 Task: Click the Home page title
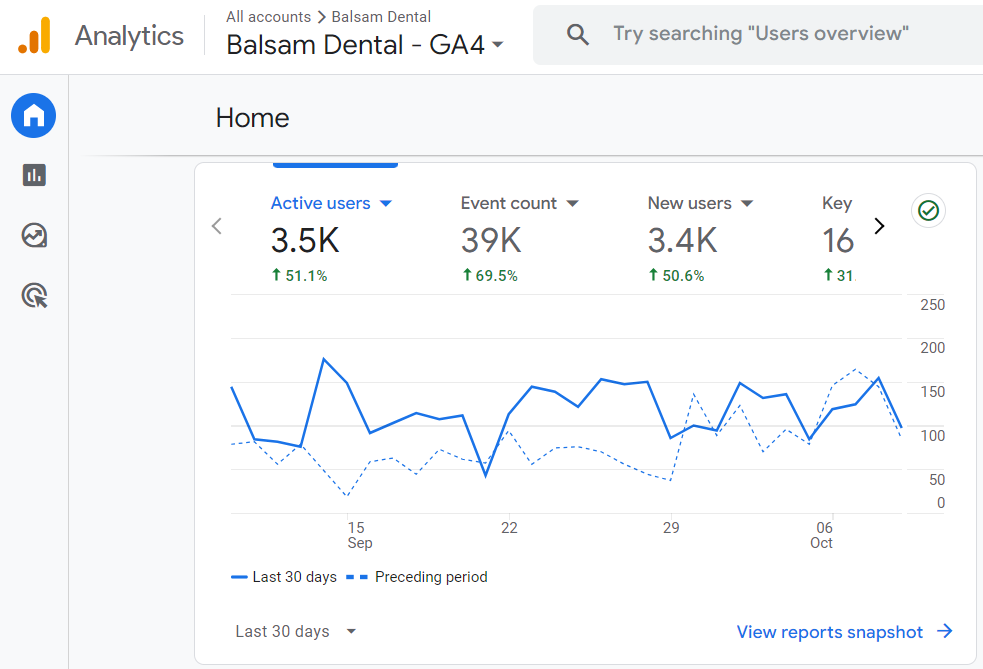point(253,118)
